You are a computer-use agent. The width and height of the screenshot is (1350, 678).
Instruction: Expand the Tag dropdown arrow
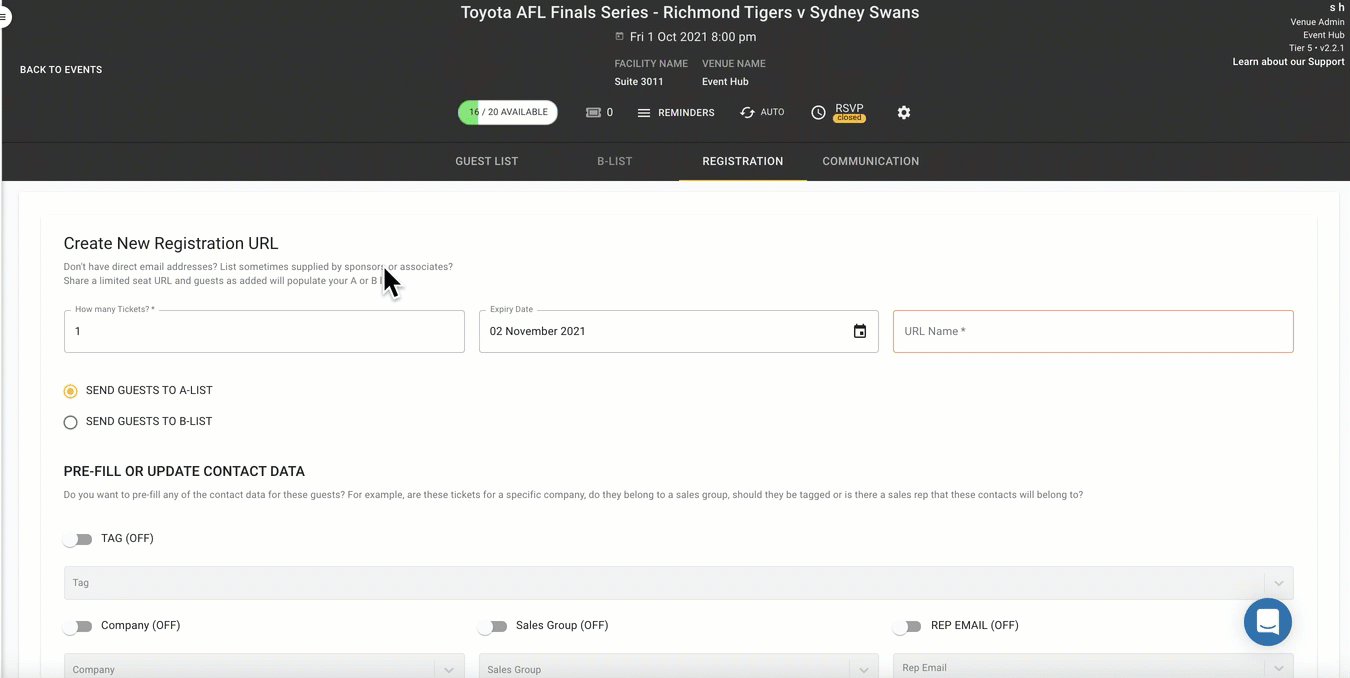[x=1279, y=583]
